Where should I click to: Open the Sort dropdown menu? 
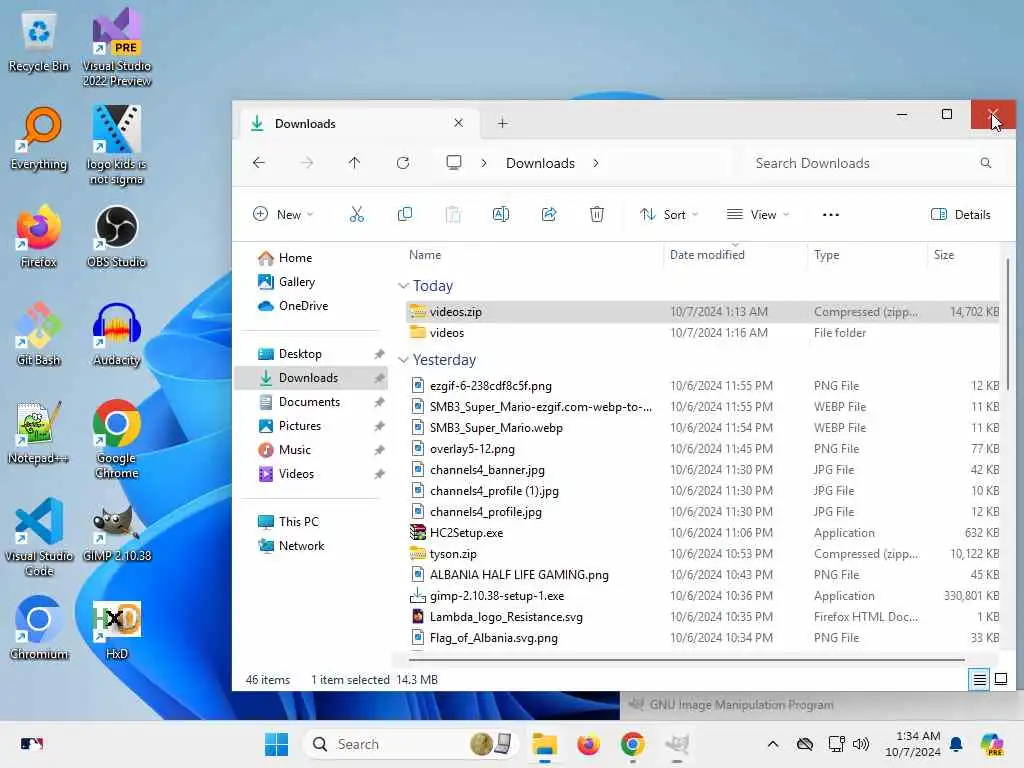(x=669, y=214)
